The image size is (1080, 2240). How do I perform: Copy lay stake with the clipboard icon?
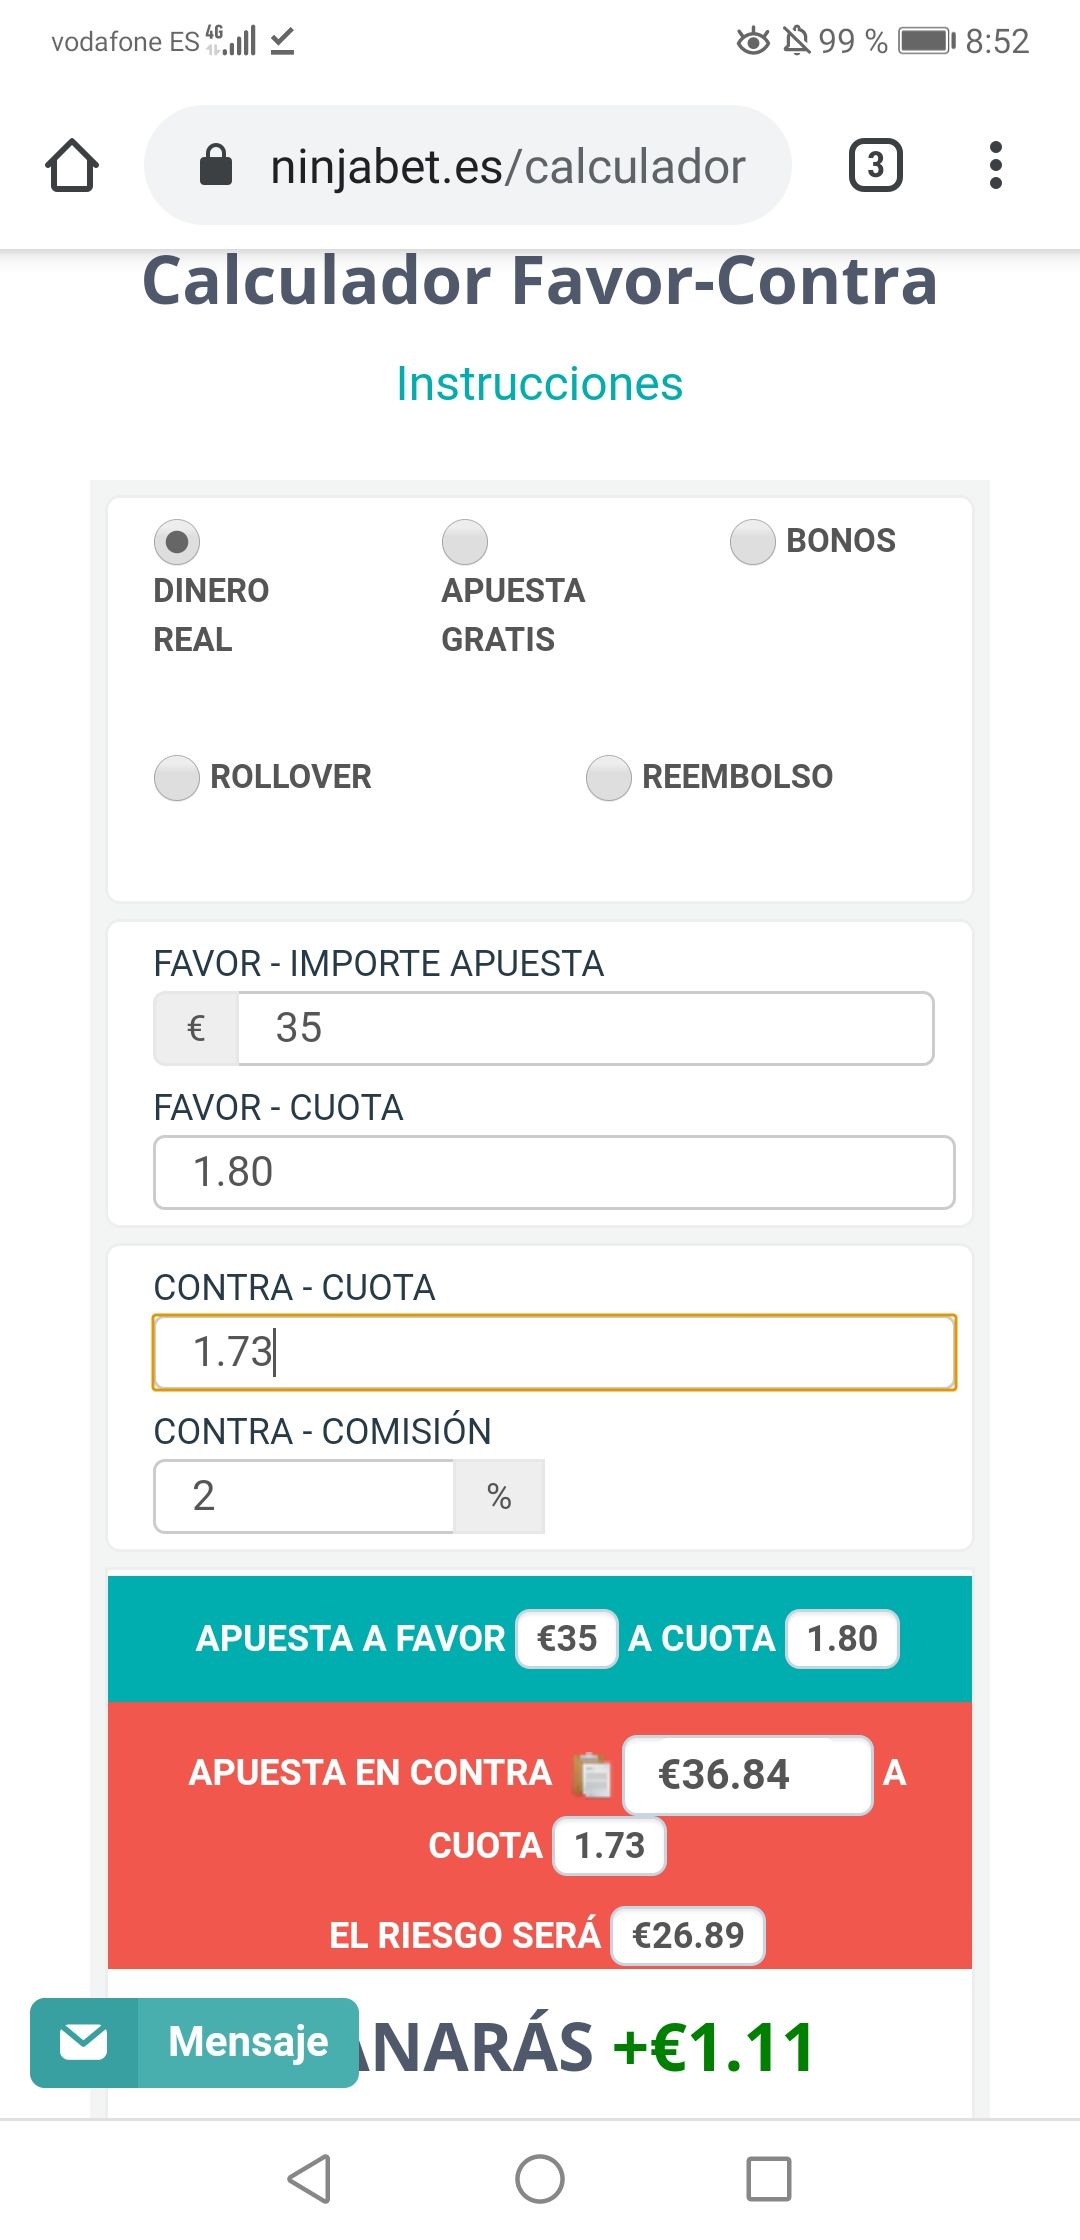tap(592, 1776)
